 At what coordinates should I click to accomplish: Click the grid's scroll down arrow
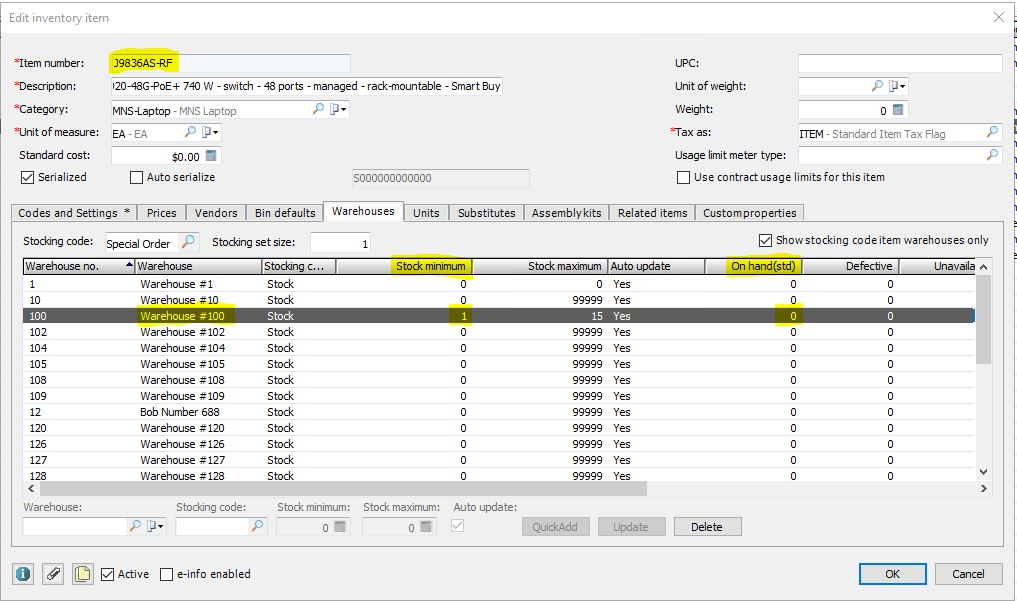[983, 472]
